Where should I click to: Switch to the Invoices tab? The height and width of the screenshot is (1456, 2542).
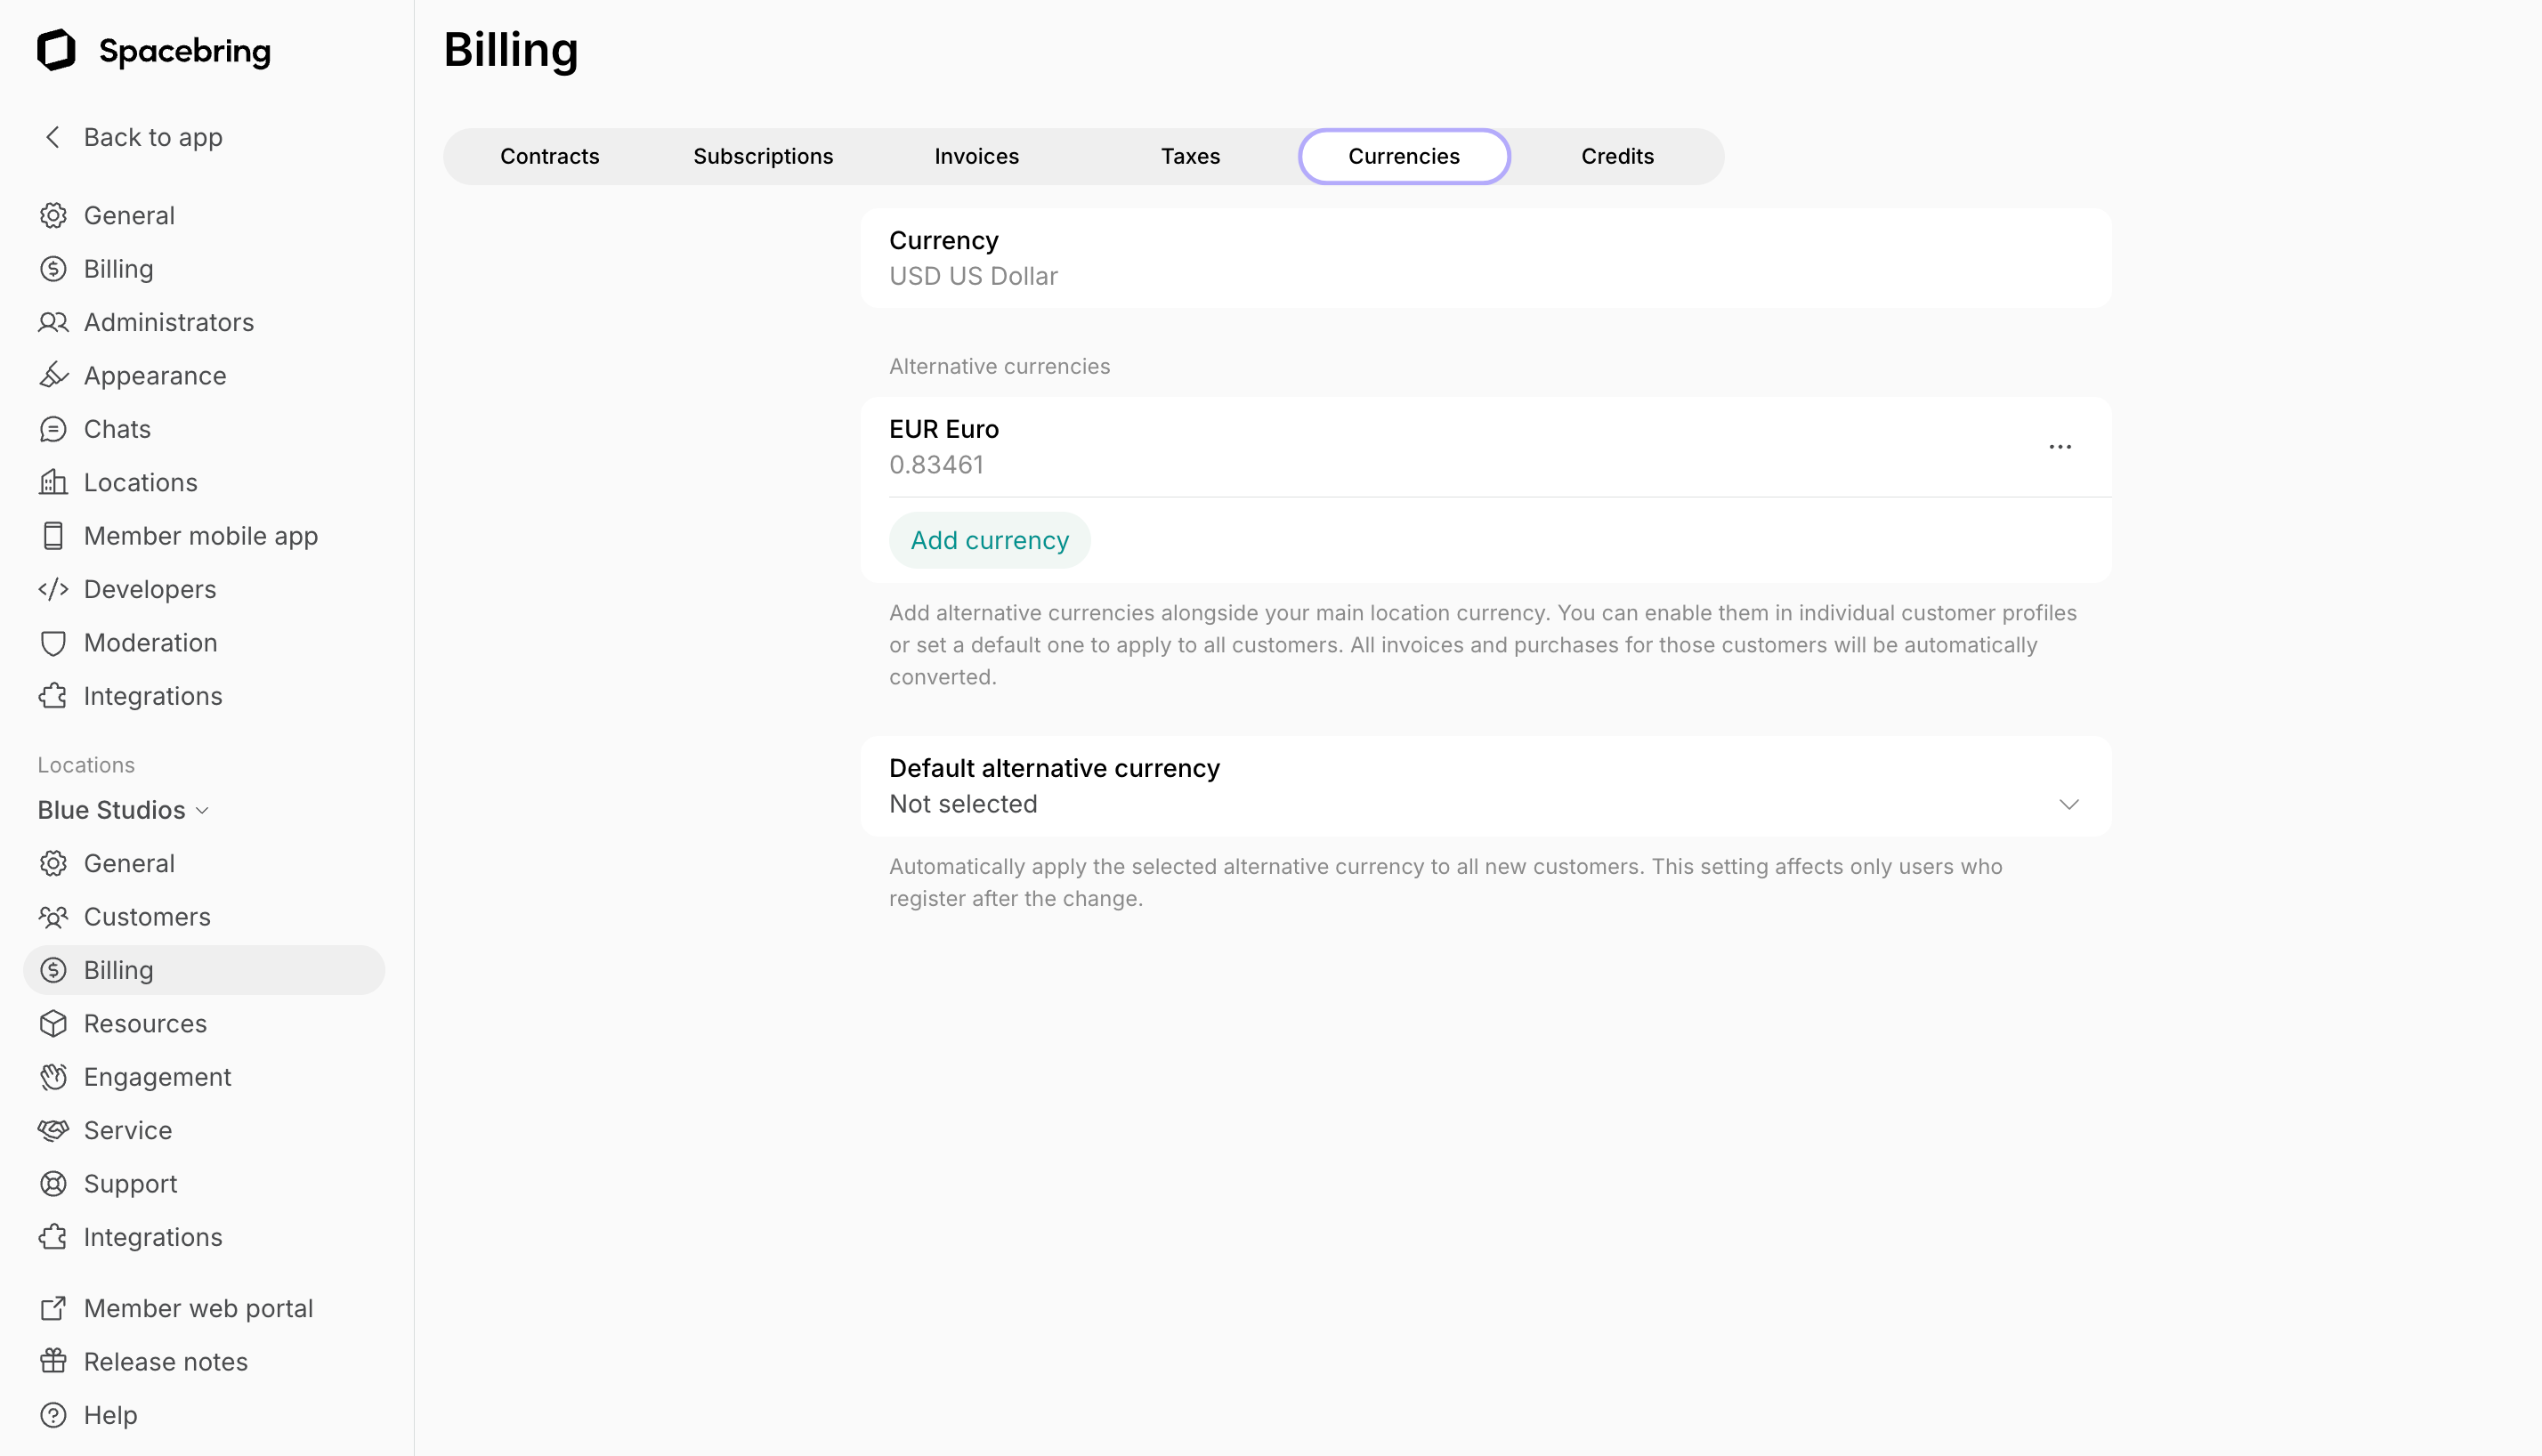pyautogui.click(x=977, y=156)
